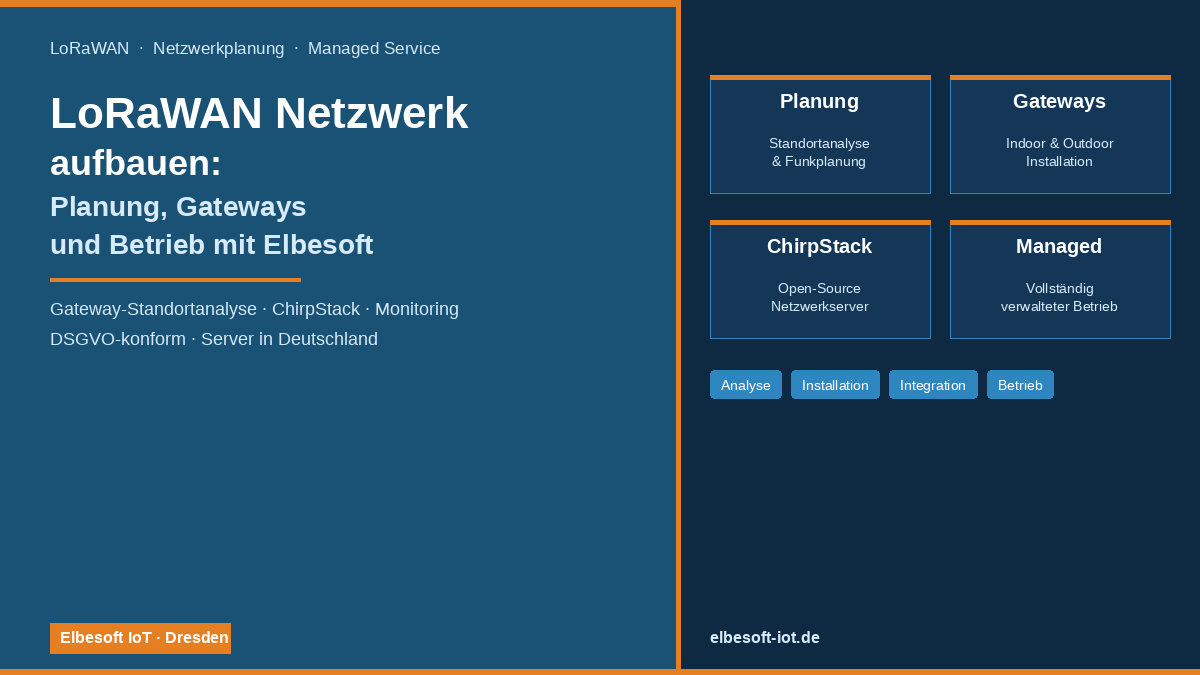Click the Integration tag

933,385
